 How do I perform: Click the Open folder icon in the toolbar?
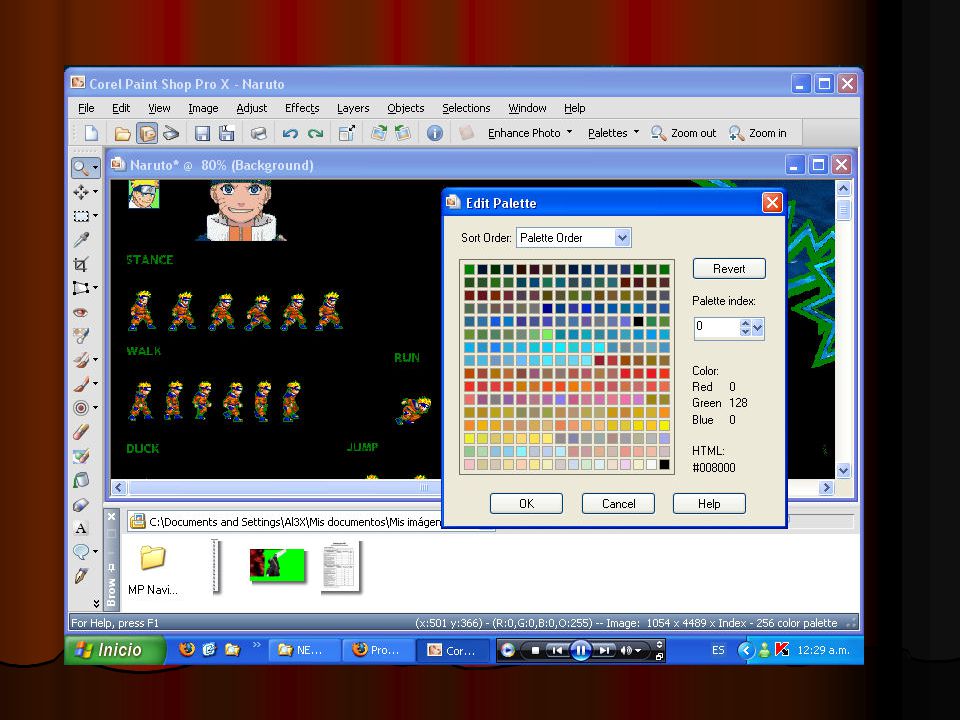122,133
